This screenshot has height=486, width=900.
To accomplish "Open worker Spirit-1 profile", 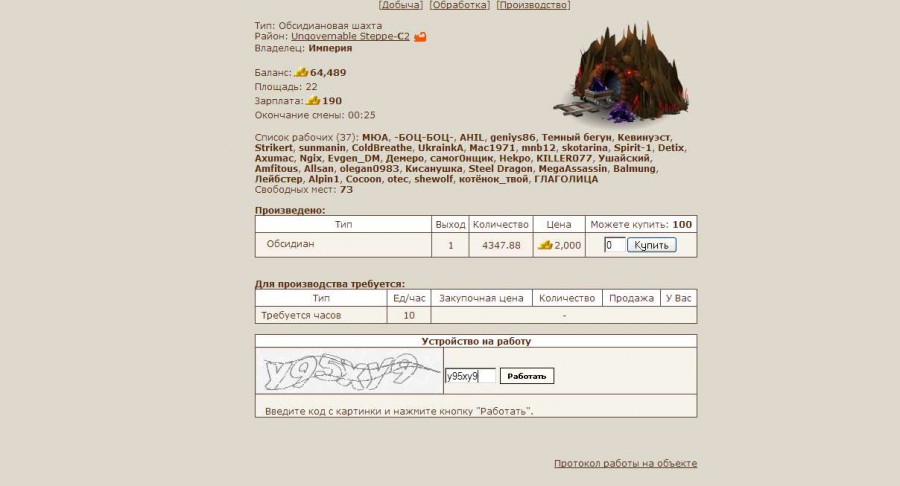I will pos(633,148).
